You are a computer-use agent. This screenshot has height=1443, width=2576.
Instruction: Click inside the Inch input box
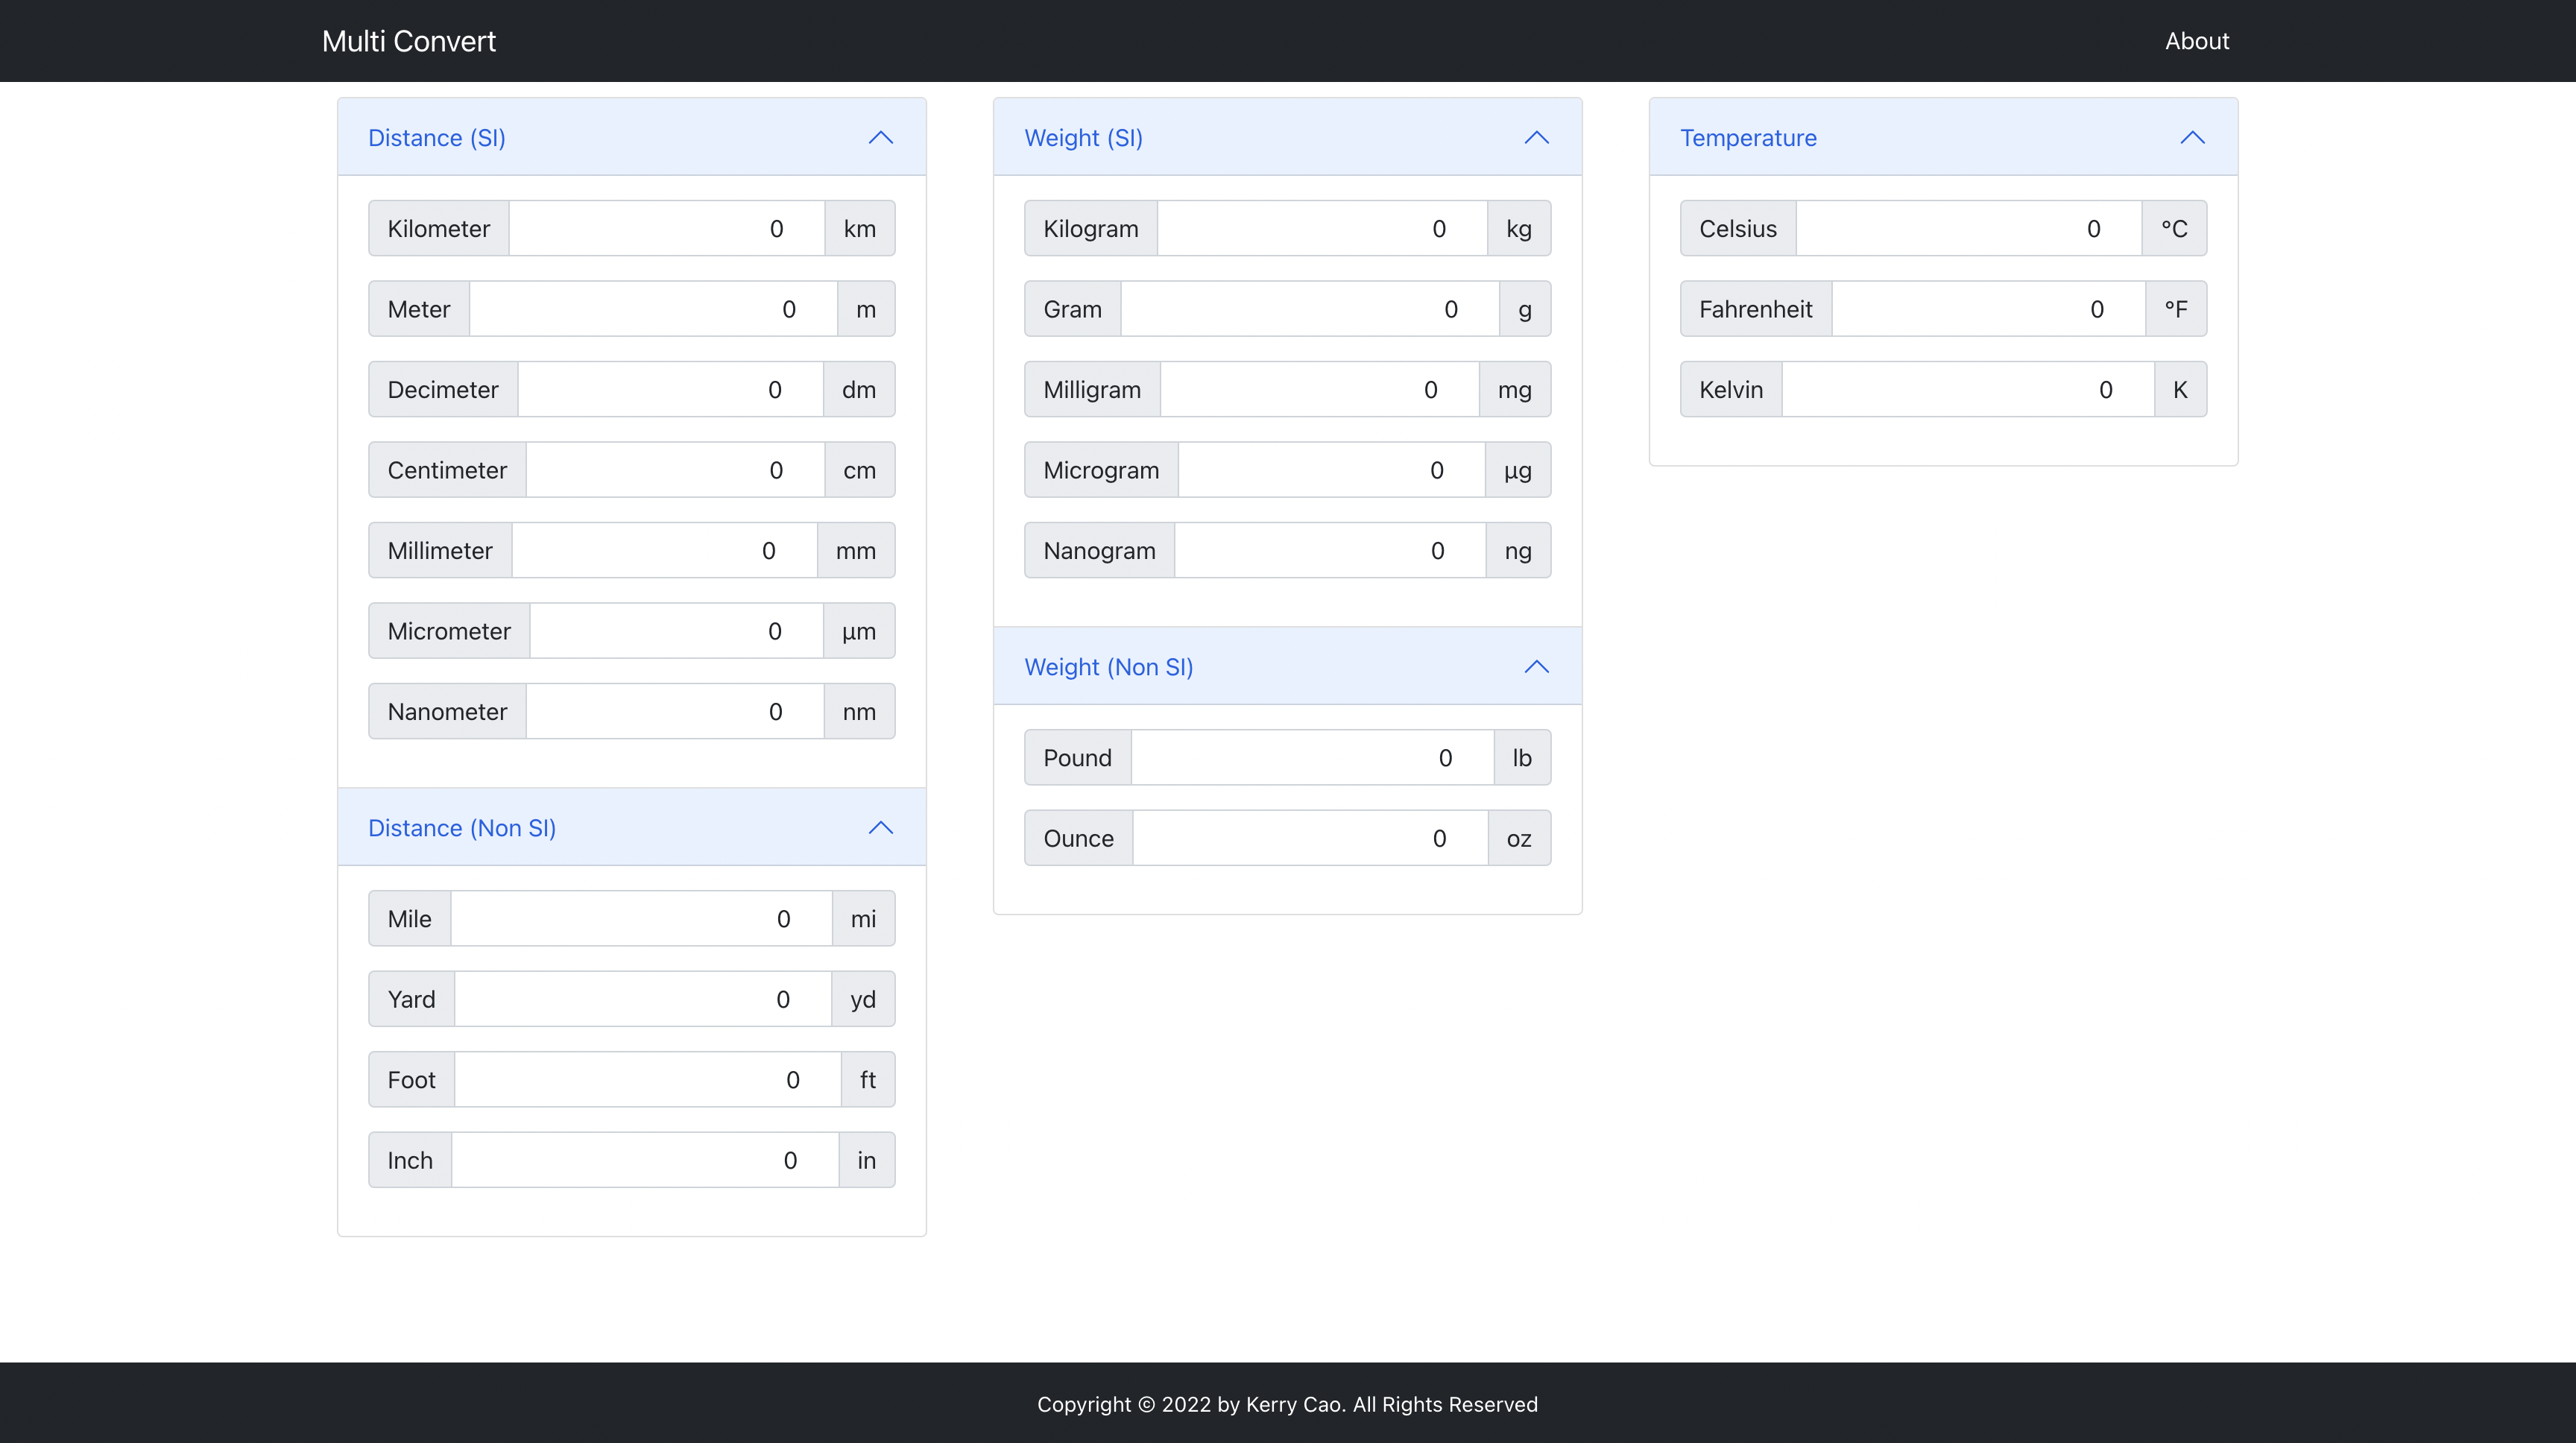[x=645, y=1159]
